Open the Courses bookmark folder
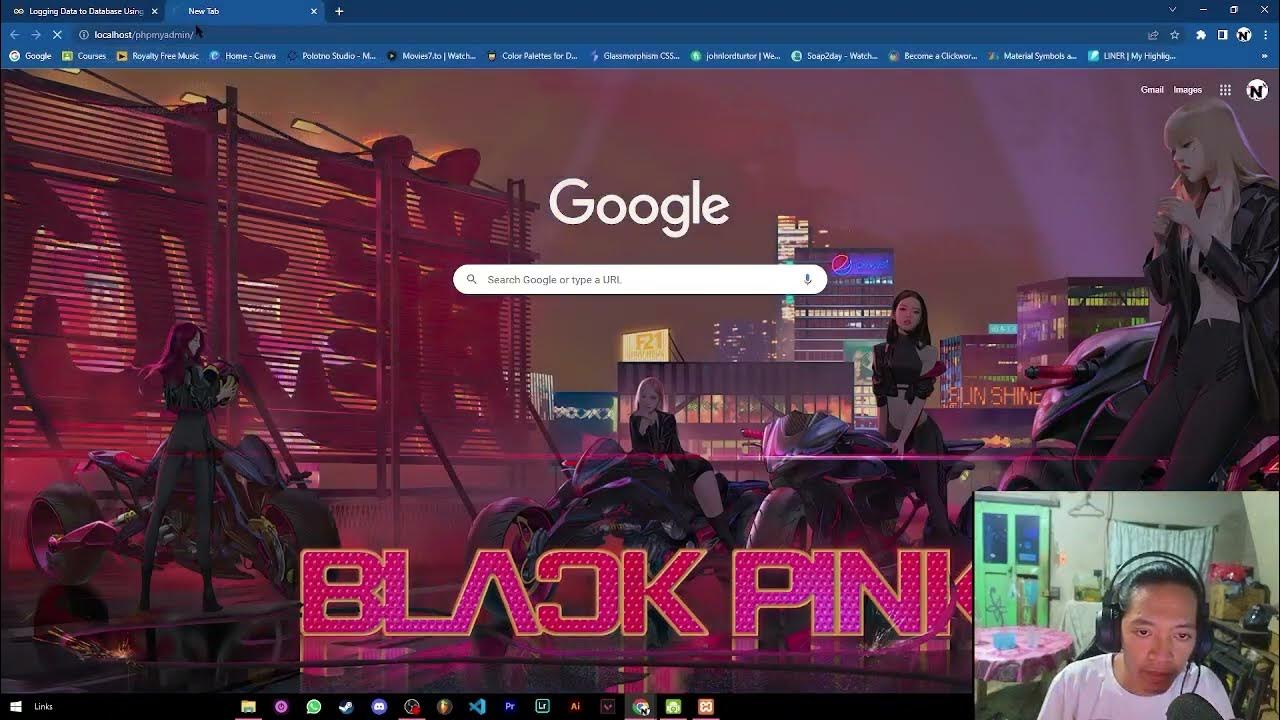 [84, 56]
